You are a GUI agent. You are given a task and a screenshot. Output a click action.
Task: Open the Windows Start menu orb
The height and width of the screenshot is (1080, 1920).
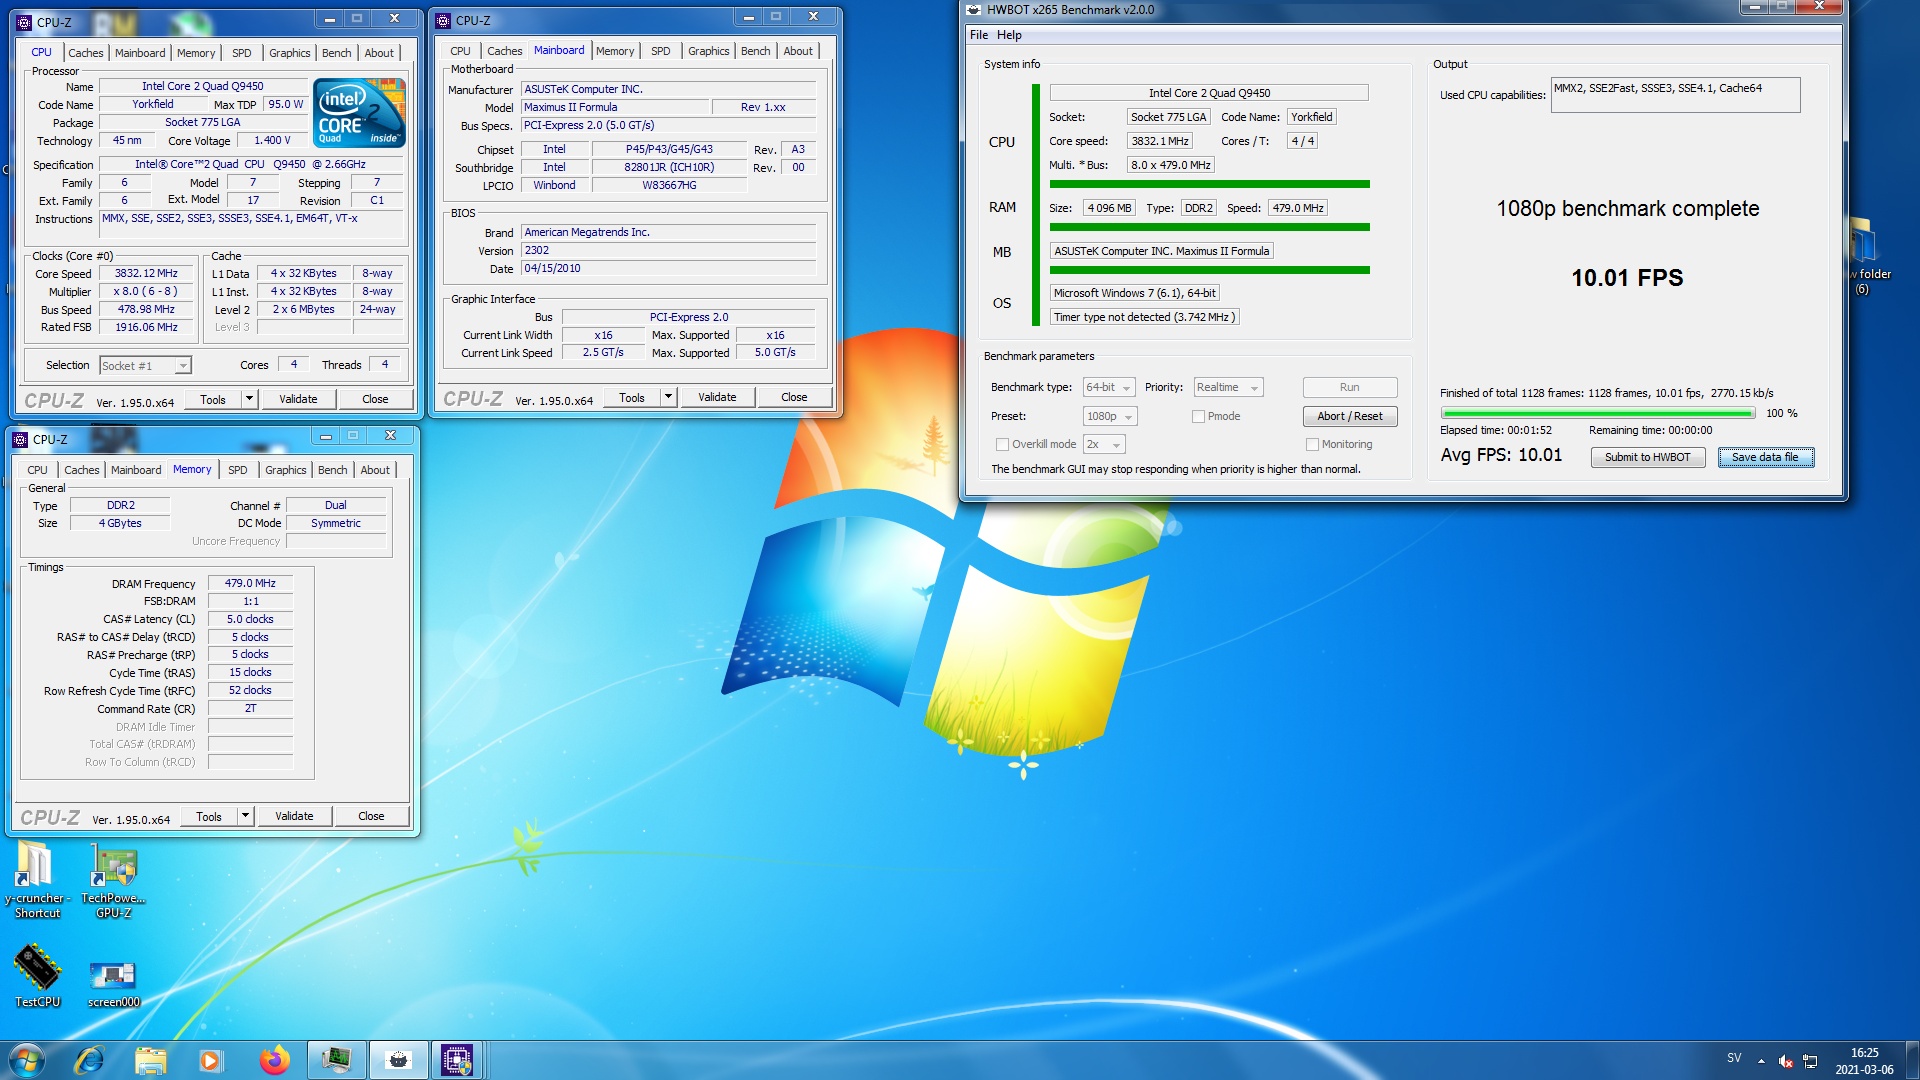(x=27, y=1060)
